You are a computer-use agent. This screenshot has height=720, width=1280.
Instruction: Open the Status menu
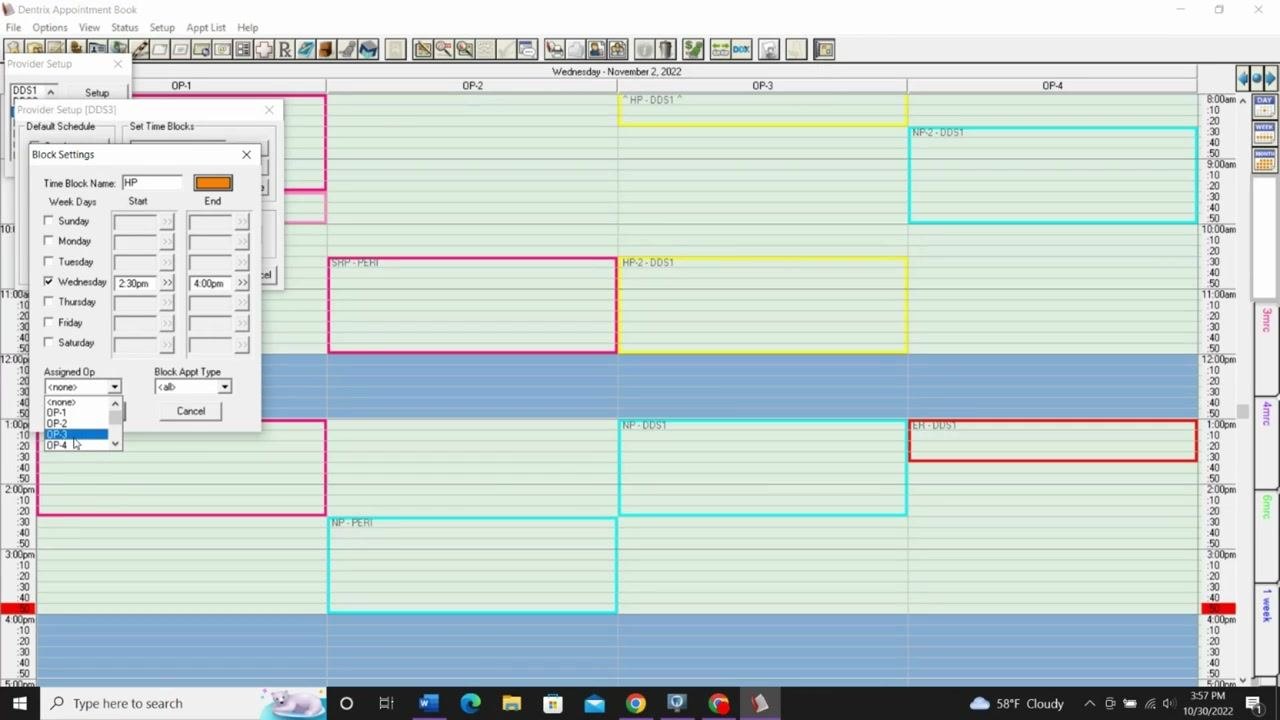[124, 27]
